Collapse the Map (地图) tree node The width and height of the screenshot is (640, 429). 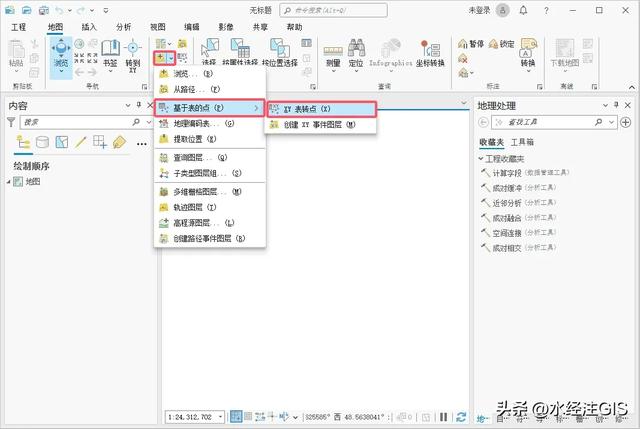coord(9,182)
